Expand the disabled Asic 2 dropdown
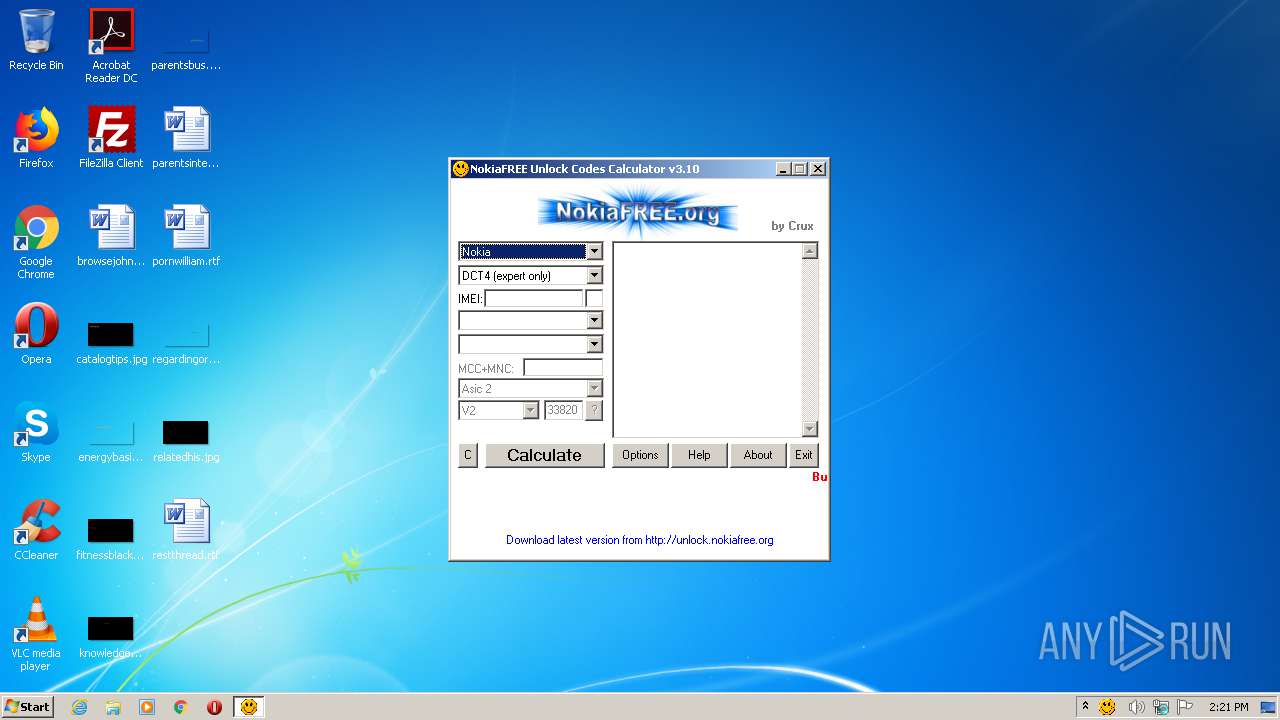 (594, 388)
